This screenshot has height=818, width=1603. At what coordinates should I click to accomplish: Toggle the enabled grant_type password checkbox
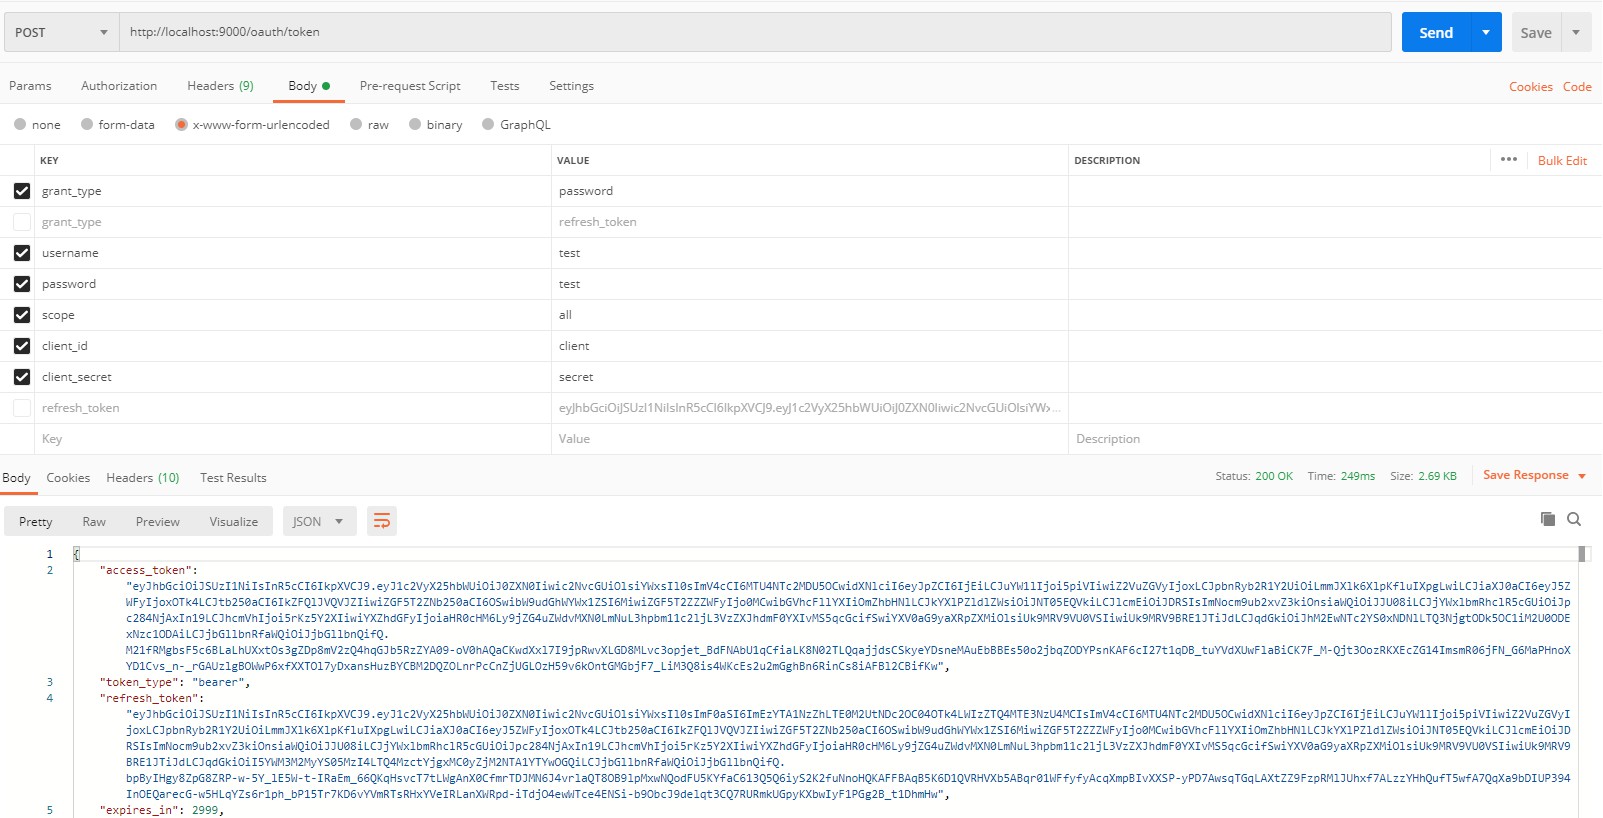click(22, 191)
